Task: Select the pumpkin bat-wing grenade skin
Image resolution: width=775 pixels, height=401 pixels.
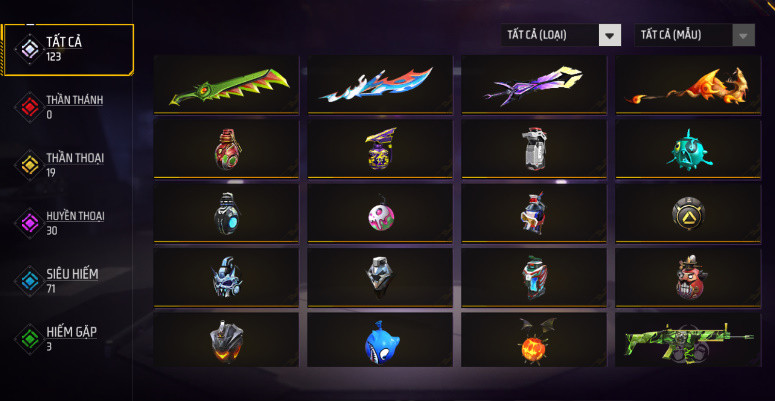Action: click(x=534, y=340)
